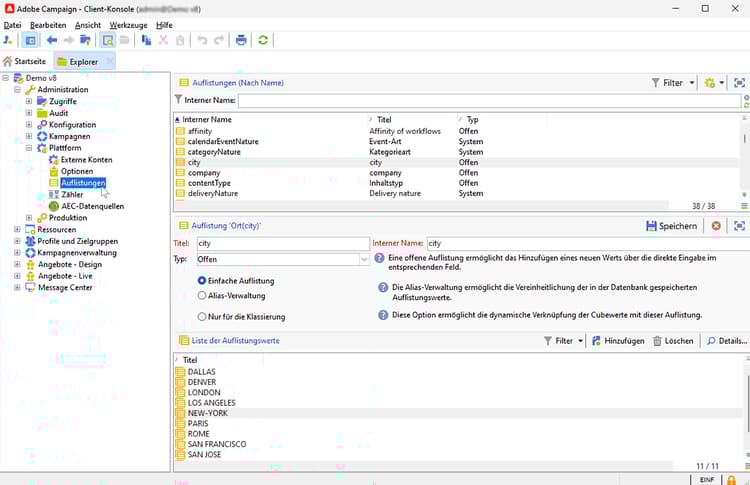Open the upper Filter dropdown arrow
Screen dimensions: 750x485
click(x=692, y=83)
